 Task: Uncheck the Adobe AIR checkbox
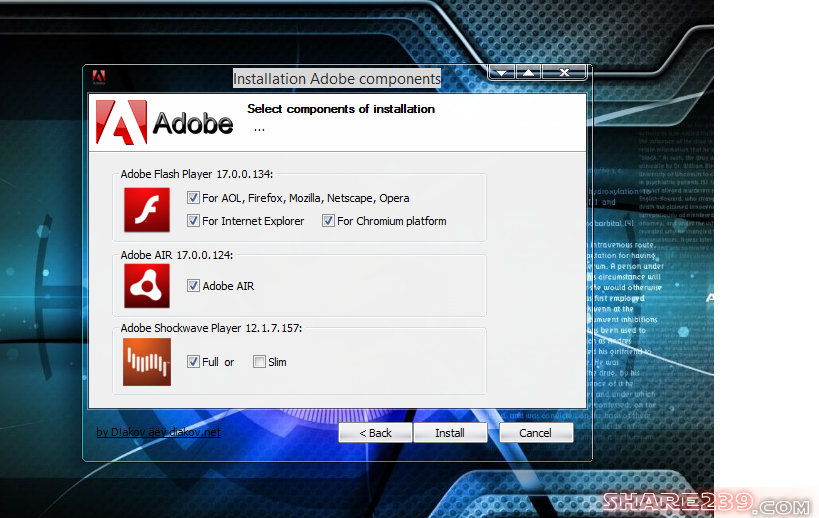pos(193,286)
